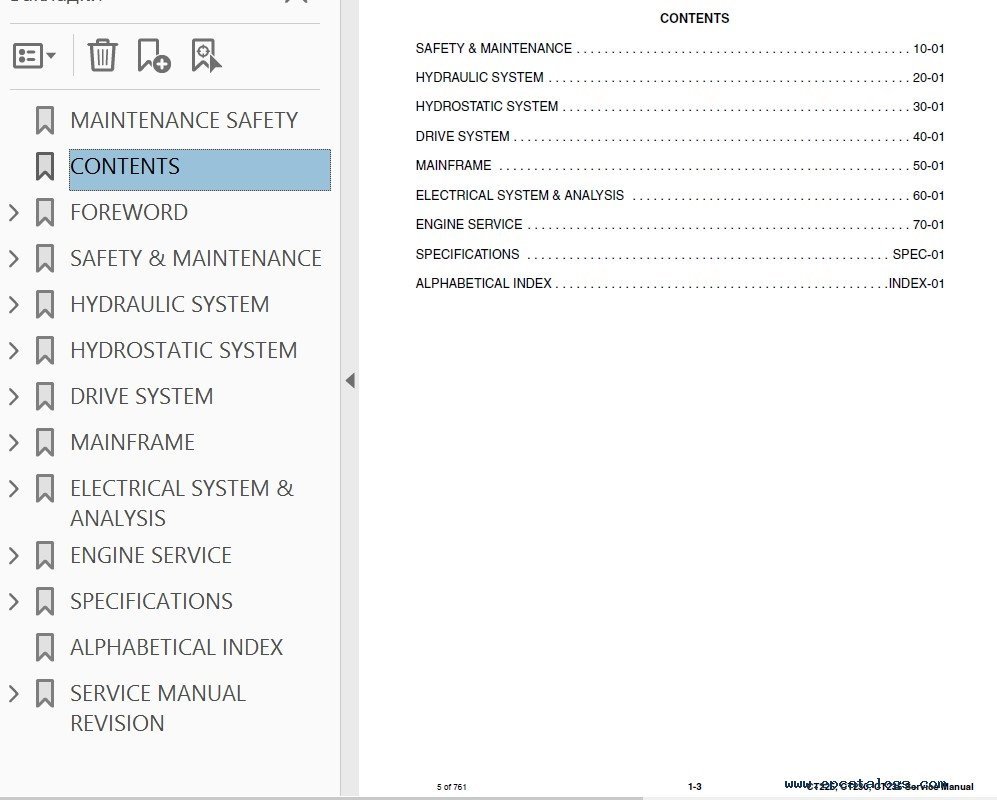Image resolution: width=997 pixels, height=800 pixels.
Task: Open the bookmarks options dropdown menu
Action: pyautogui.click(x=34, y=56)
